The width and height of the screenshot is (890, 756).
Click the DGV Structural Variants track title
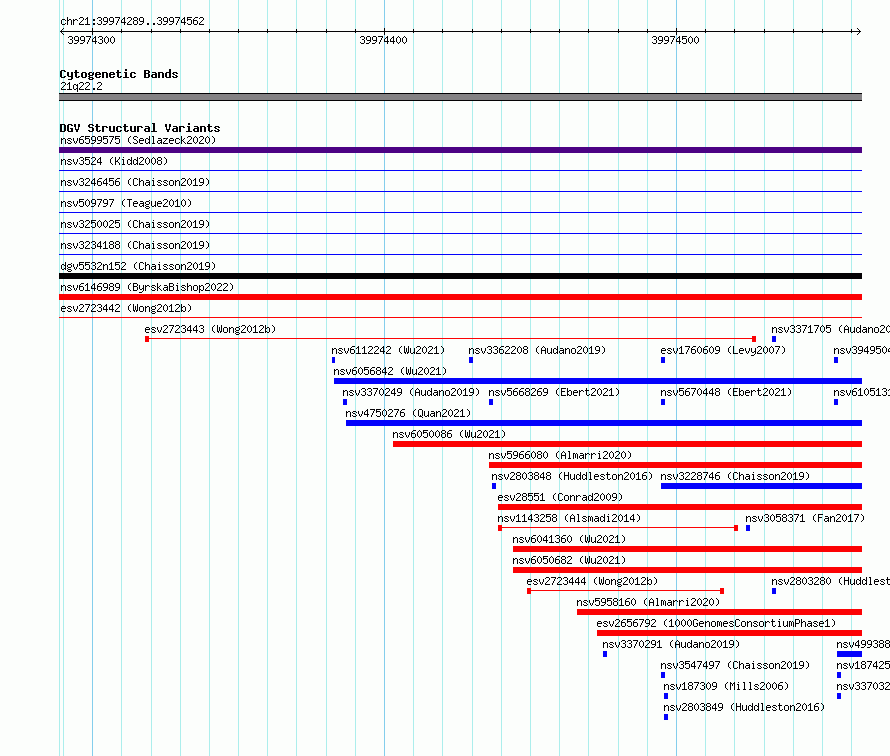[140, 128]
